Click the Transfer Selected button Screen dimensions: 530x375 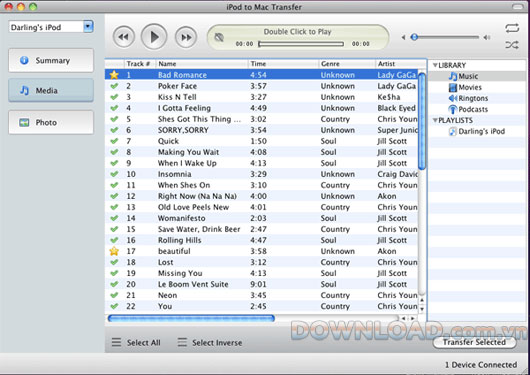coord(474,342)
